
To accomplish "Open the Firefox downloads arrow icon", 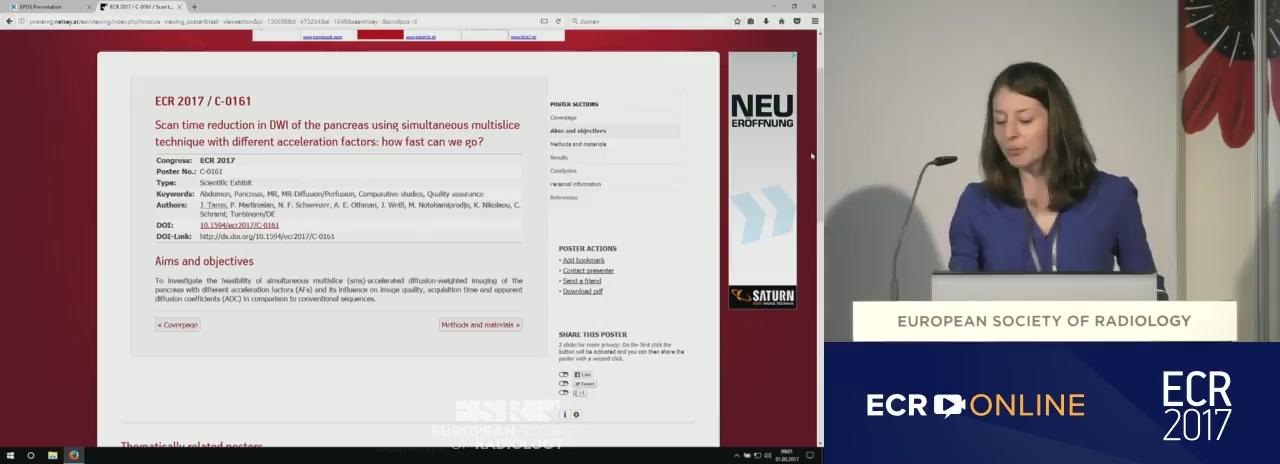I will [x=767, y=20].
